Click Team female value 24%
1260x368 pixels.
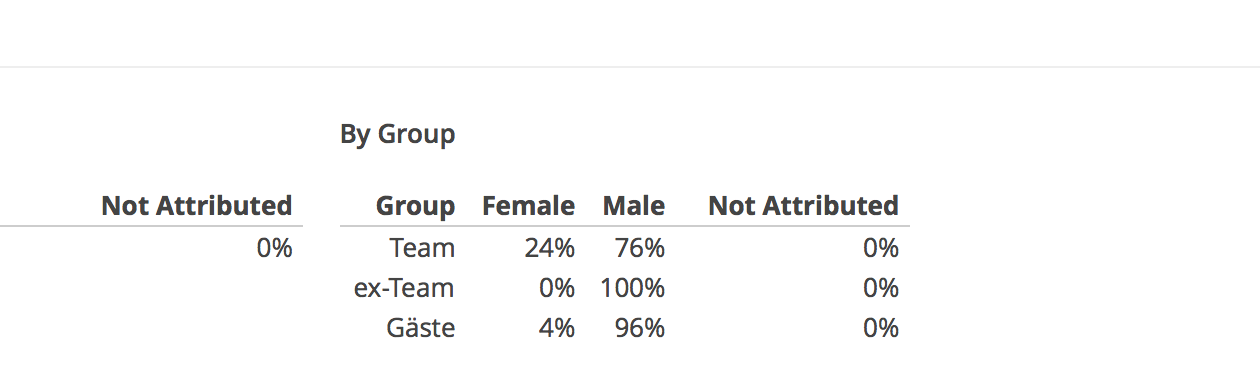point(550,248)
